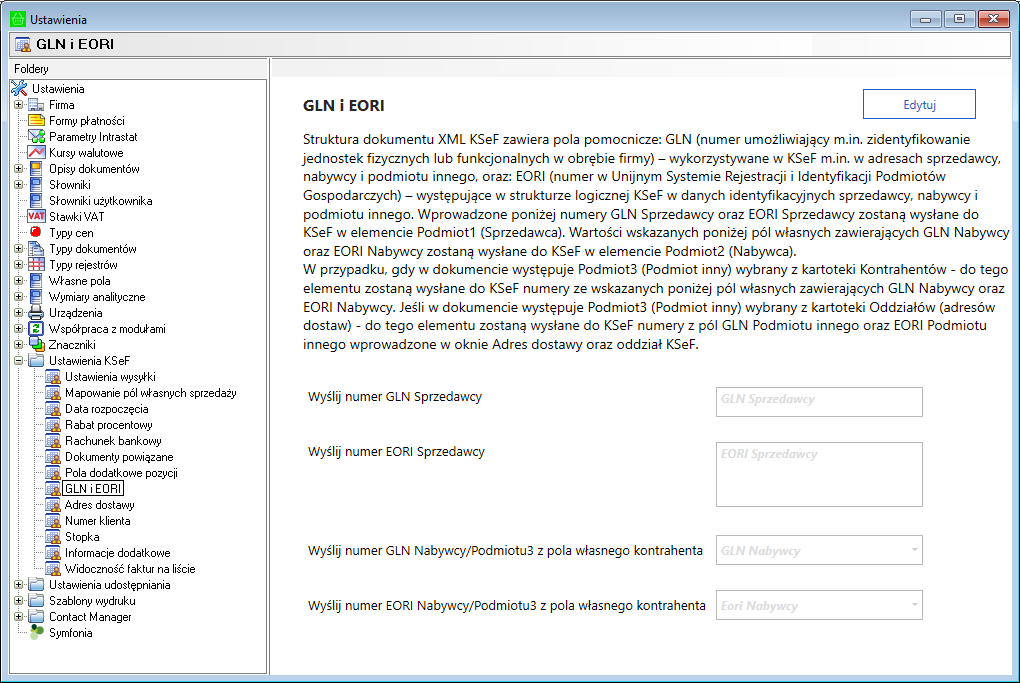The height and width of the screenshot is (683, 1020).
Task: Click the Kursy walutowe chart icon
Action: pyautogui.click(x=37, y=153)
